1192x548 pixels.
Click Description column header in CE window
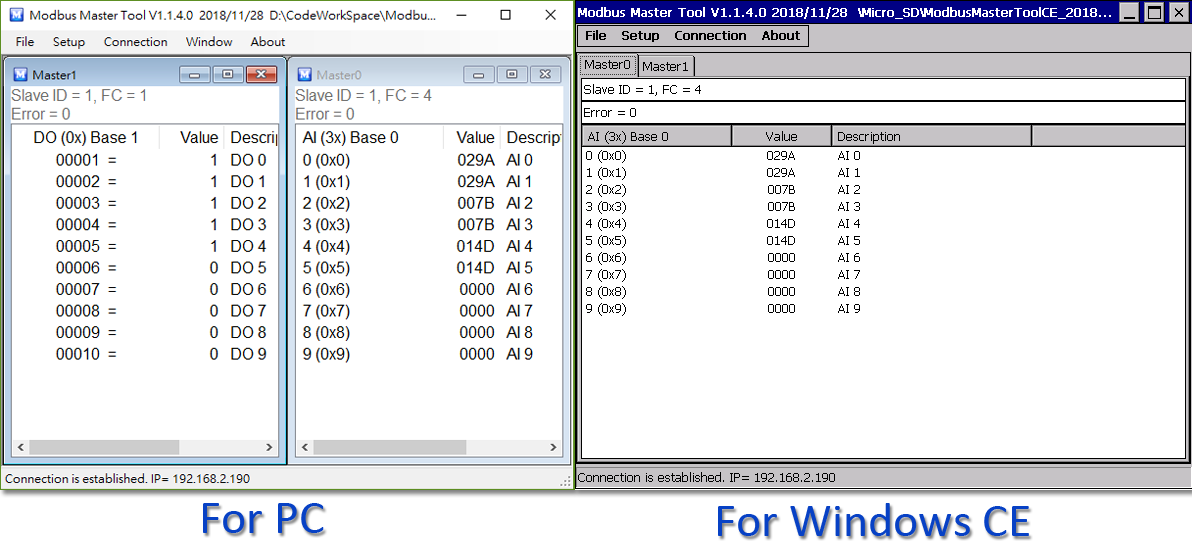(x=931, y=137)
